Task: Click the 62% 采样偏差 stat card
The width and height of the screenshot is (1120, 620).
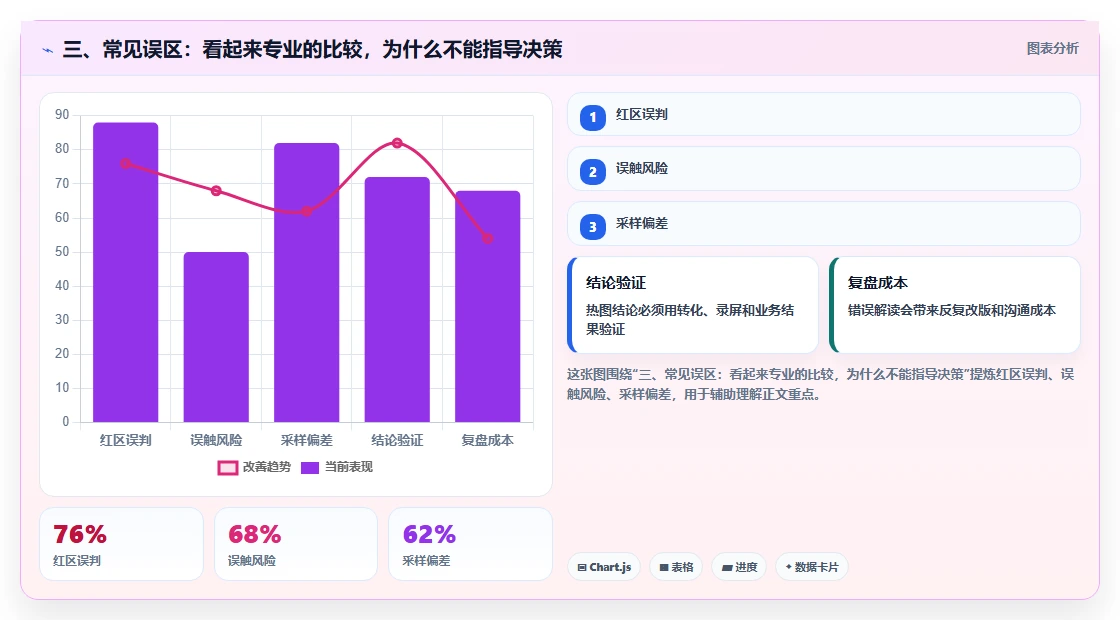Action: point(471,544)
